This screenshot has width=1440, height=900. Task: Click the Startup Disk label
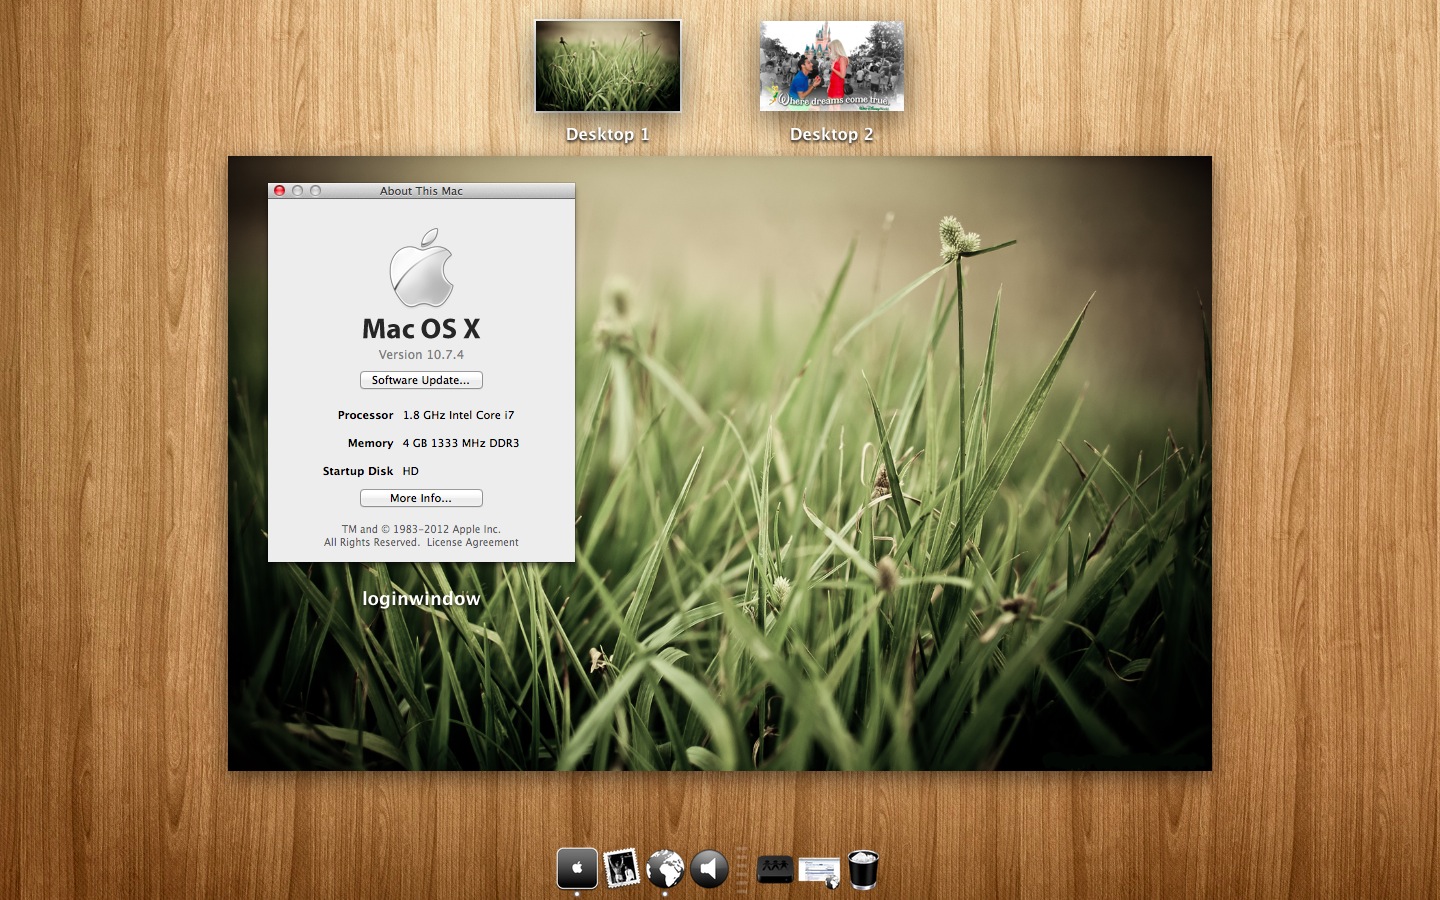[x=358, y=471]
